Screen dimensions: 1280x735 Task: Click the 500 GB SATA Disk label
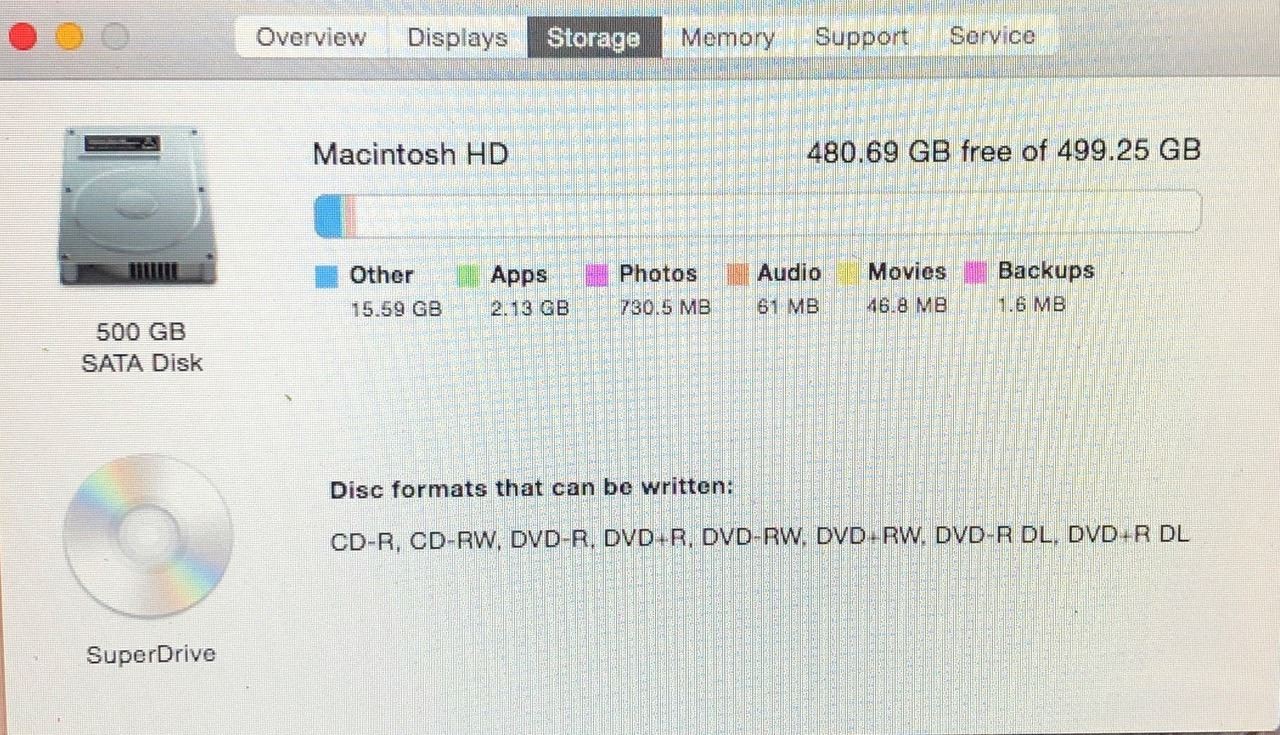pyautogui.click(x=142, y=347)
